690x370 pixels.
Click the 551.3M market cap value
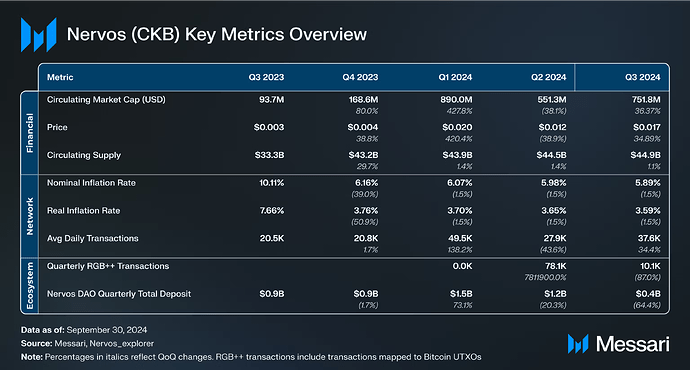click(x=551, y=100)
